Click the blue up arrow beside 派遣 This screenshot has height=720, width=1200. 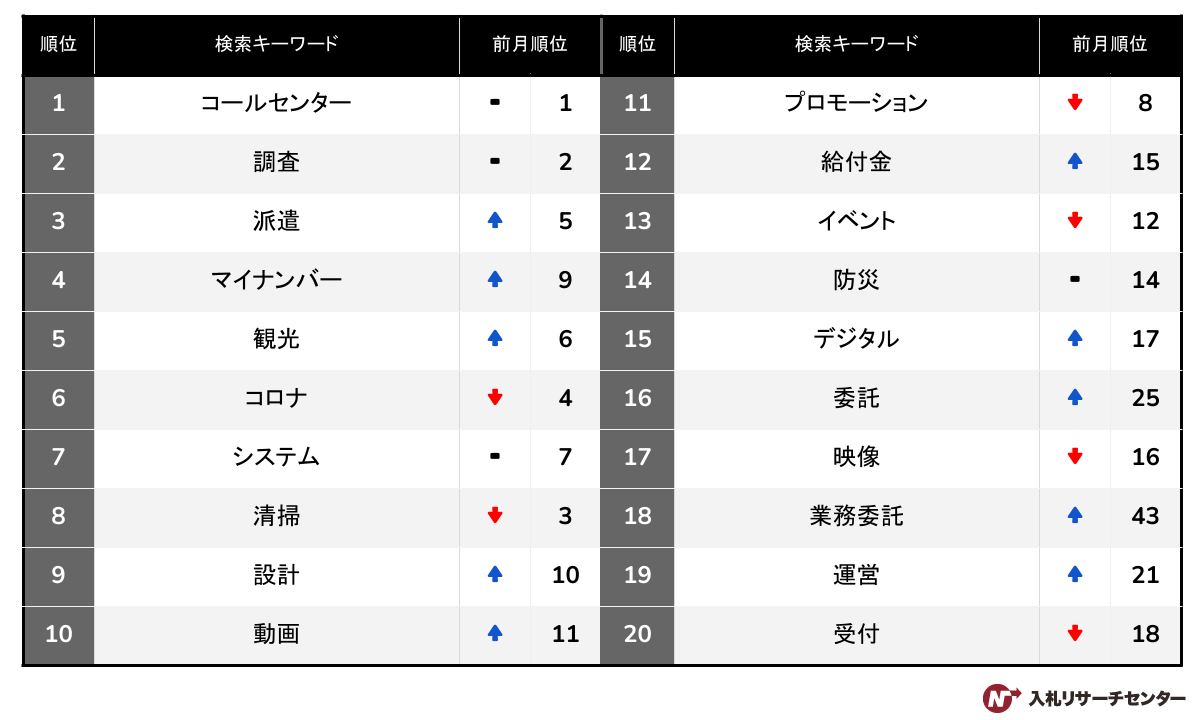click(x=494, y=220)
